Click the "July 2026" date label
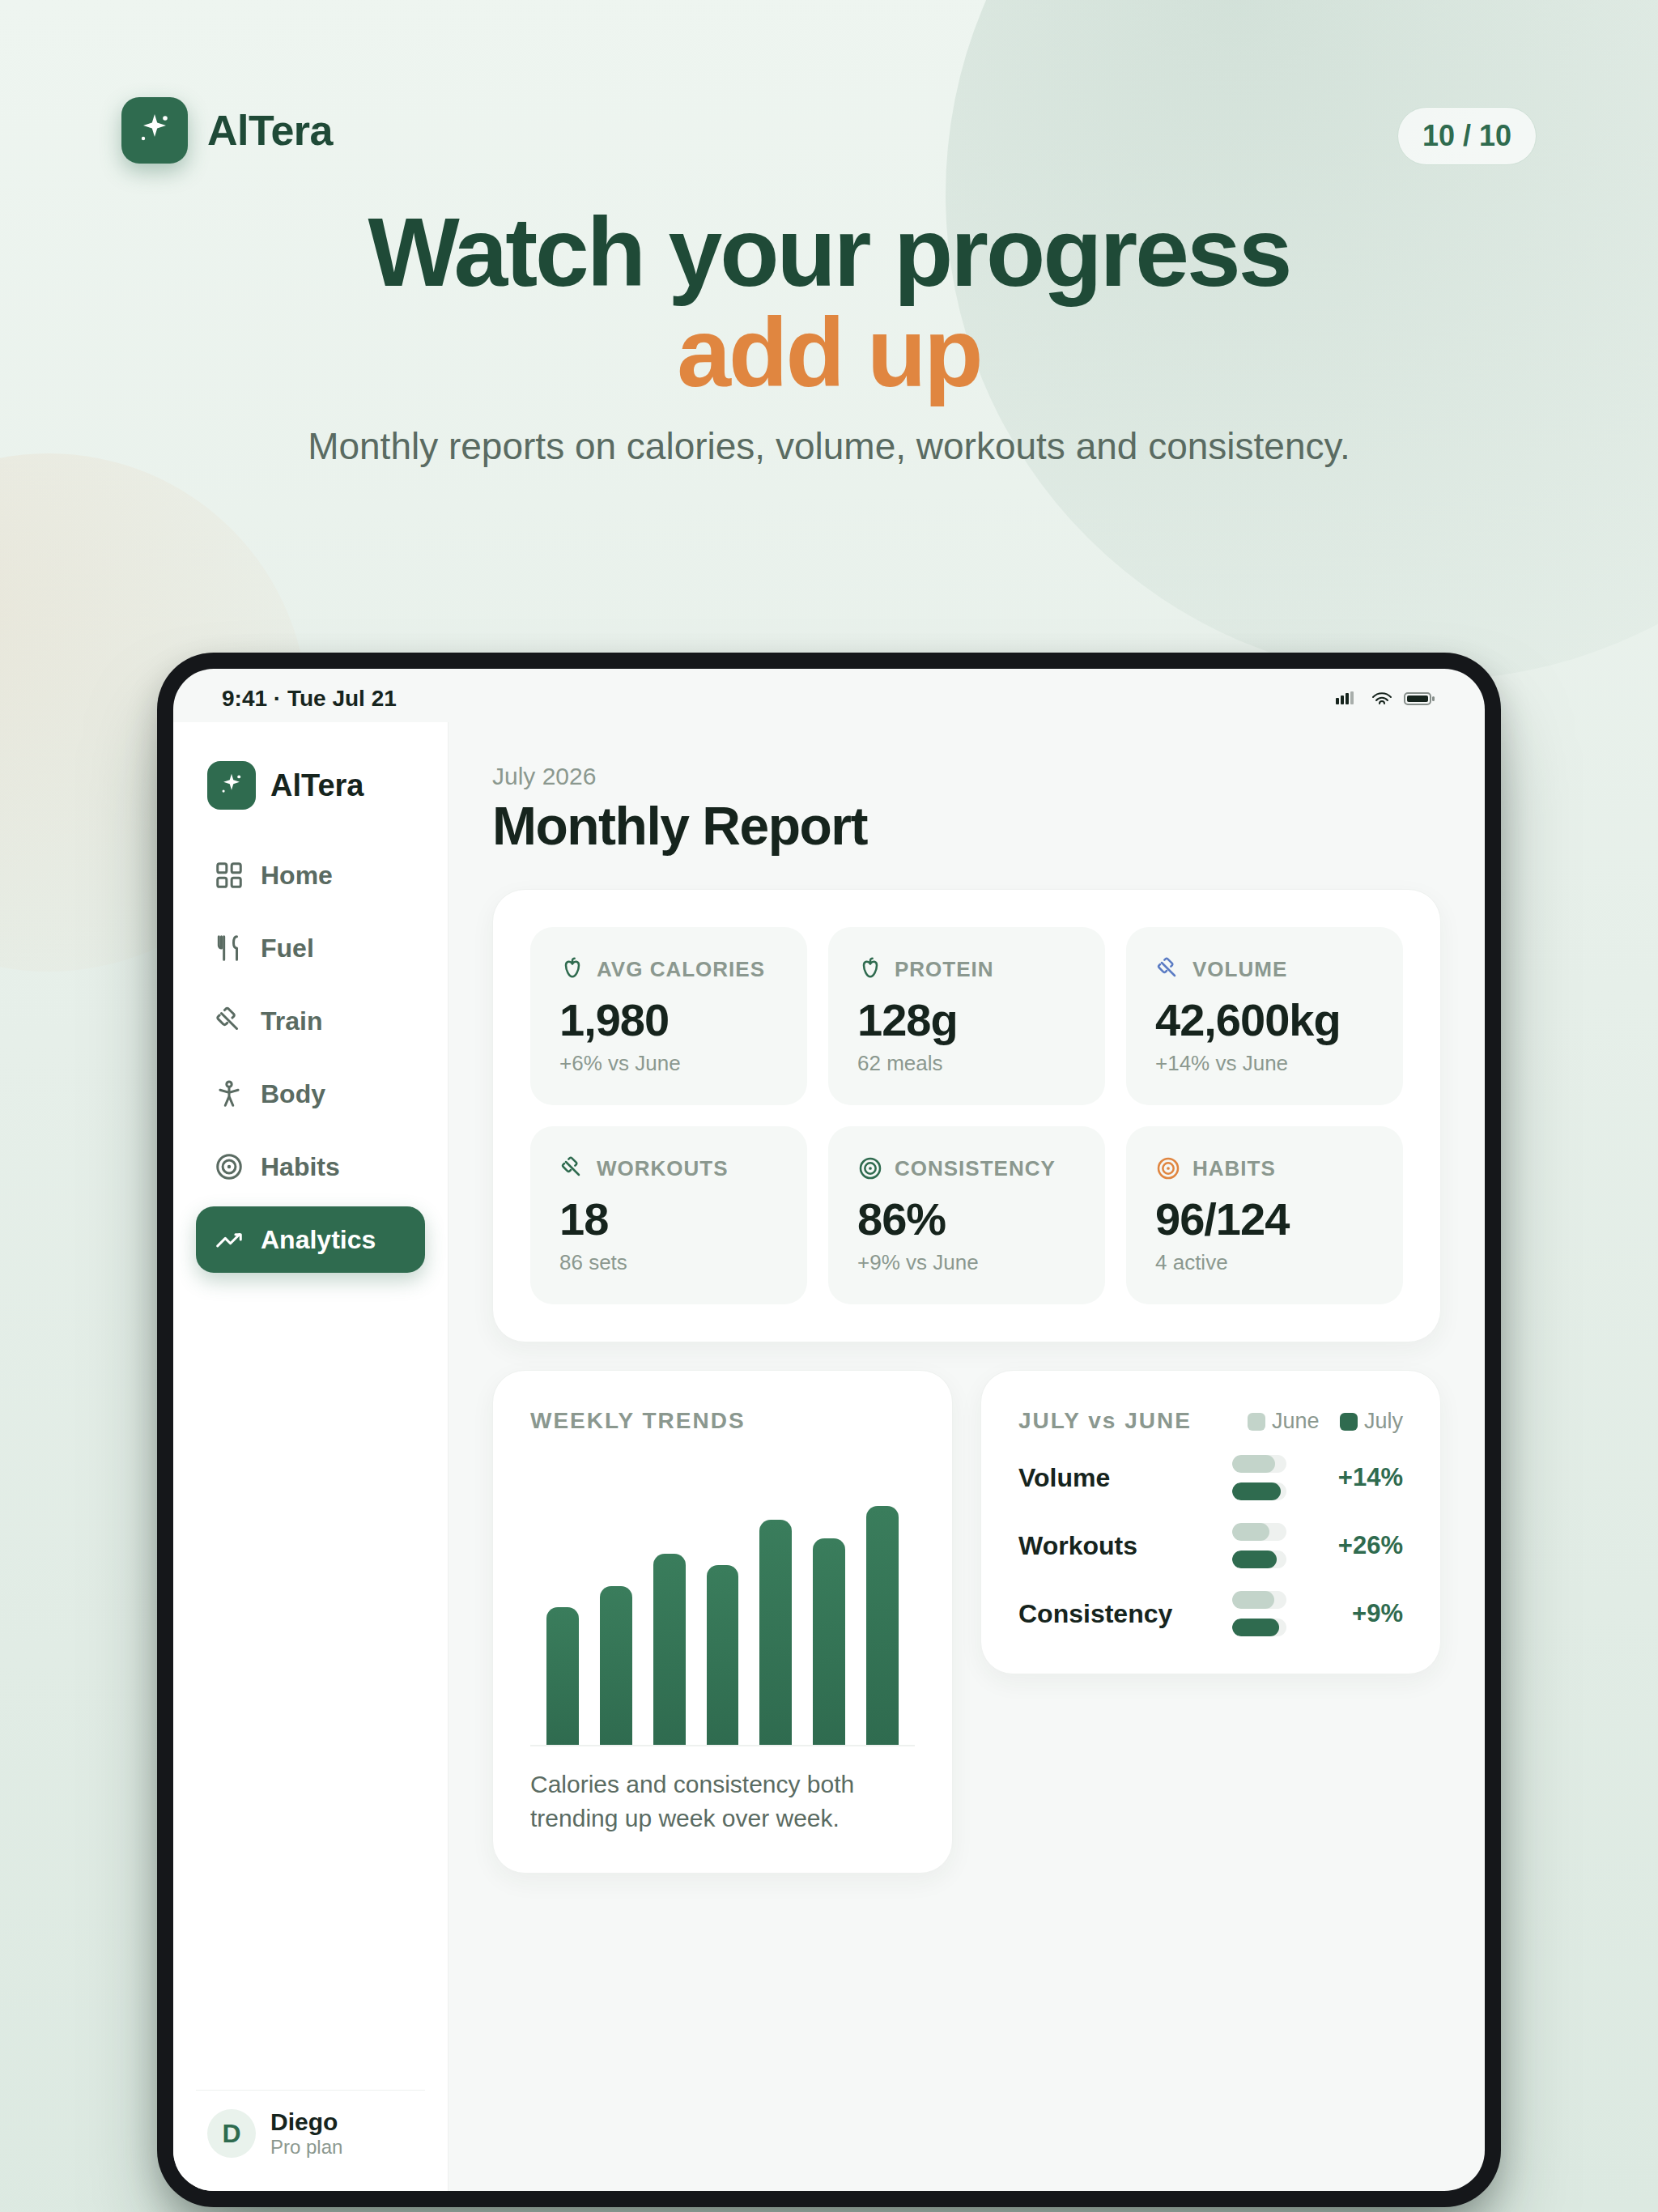Screen dimensions: 1658x2212 pyautogui.click(x=544, y=777)
